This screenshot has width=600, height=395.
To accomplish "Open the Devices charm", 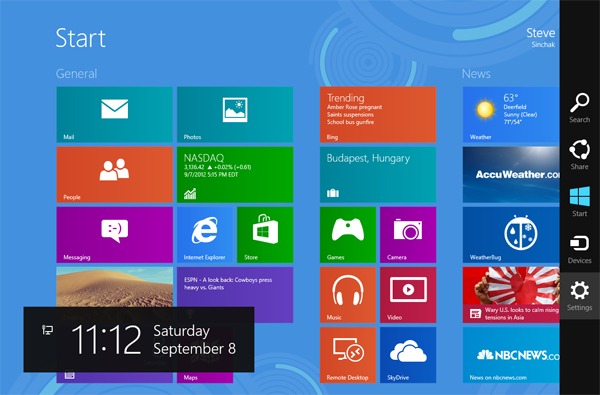I will (x=579, y=248).
